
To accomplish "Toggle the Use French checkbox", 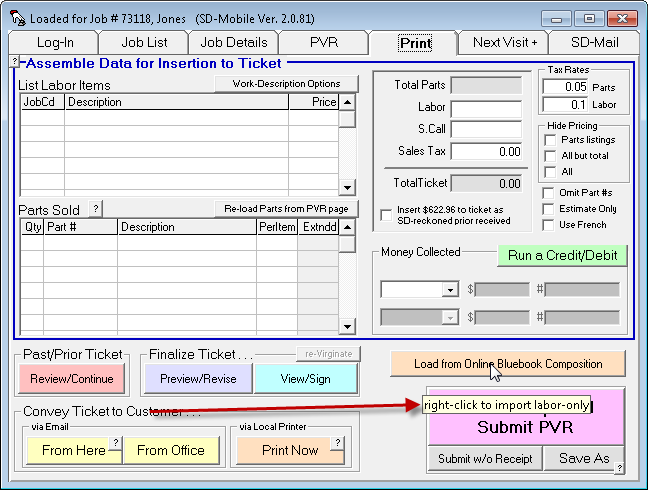I will click(x=550, y=225).
